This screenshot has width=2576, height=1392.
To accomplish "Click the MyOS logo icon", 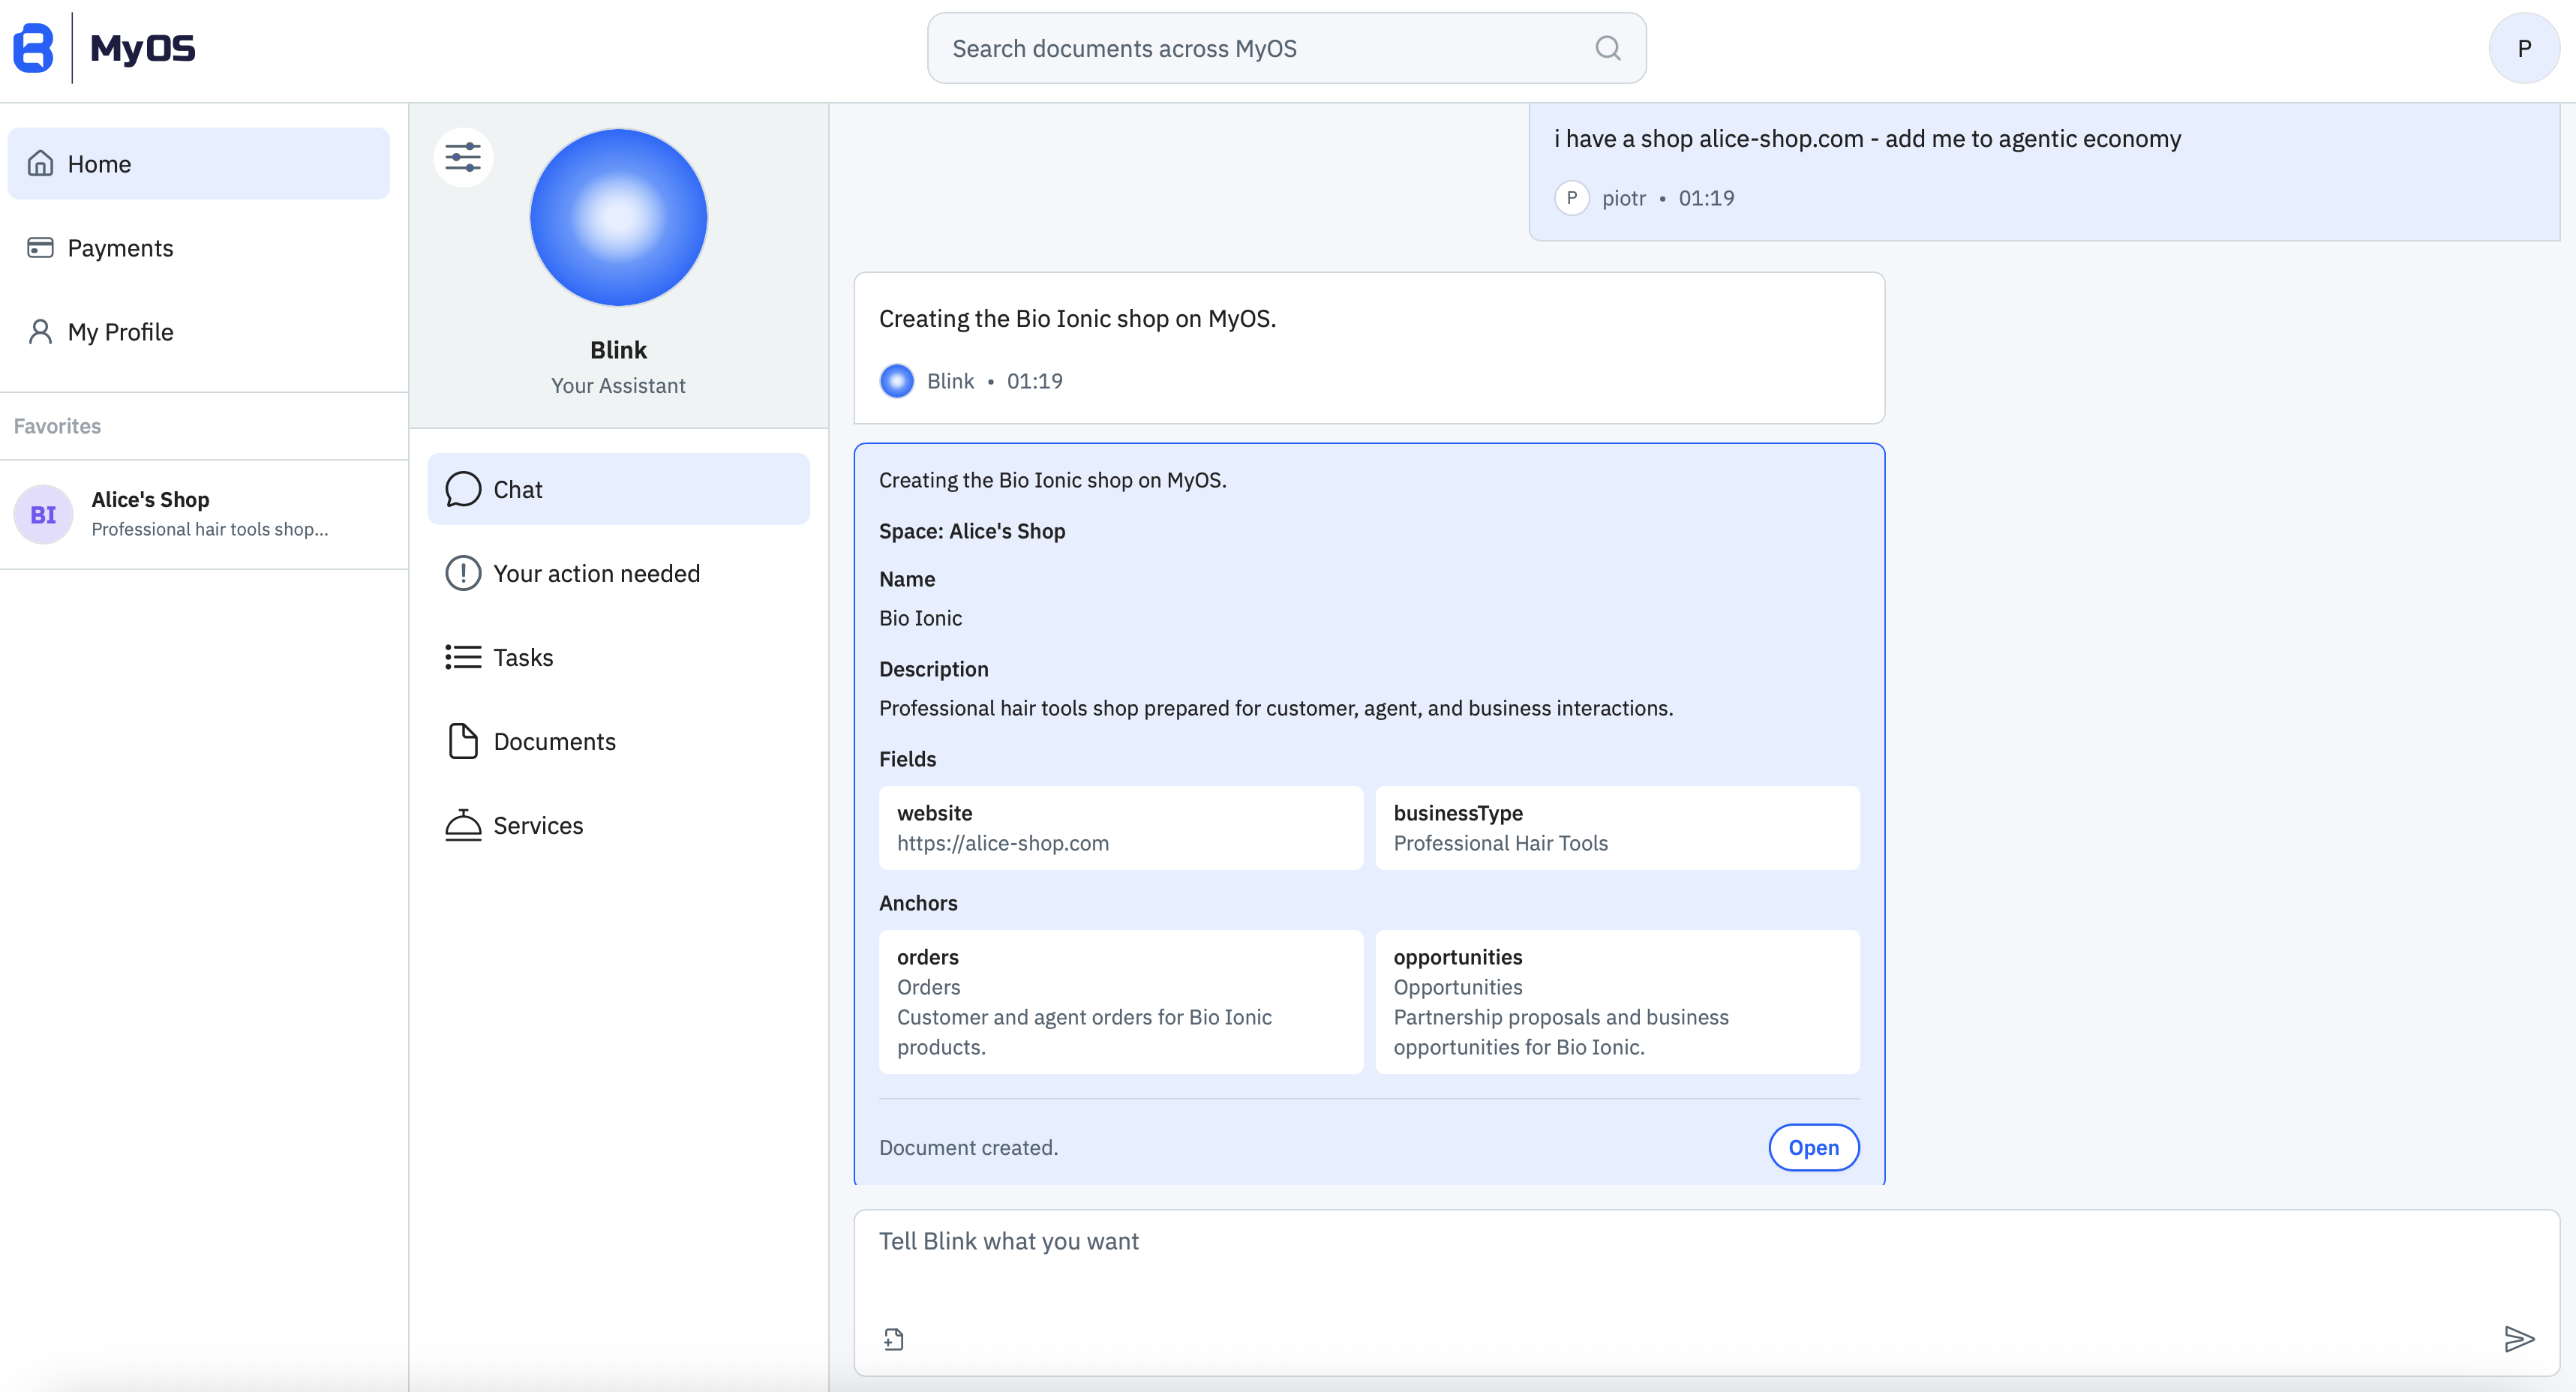I will [34, 48].
